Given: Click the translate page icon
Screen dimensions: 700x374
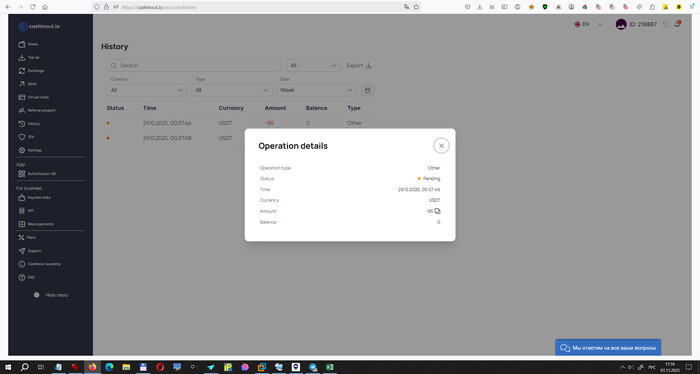Looking at the screenshot, I should pyautogui.click(x=406, y=7).
